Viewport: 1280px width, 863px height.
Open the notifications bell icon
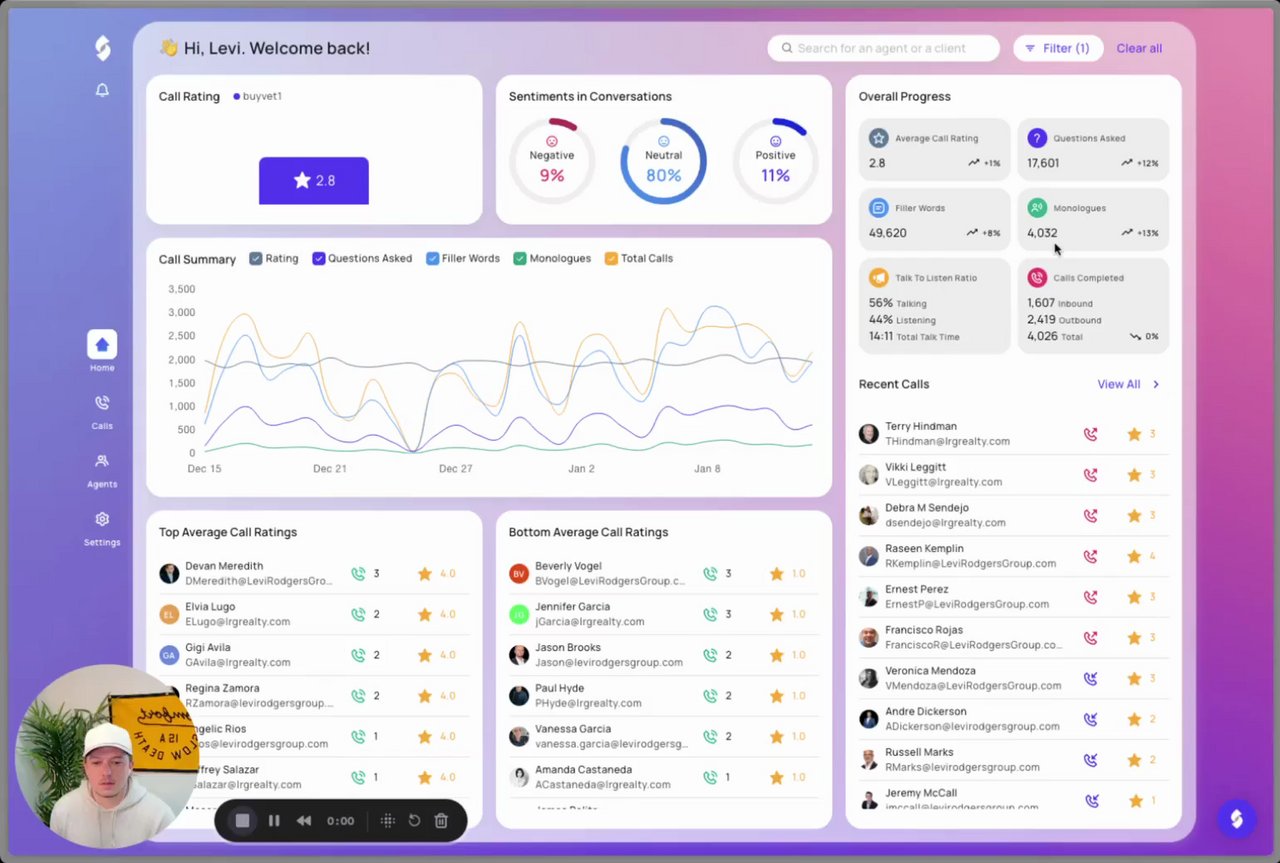click(102, 90)
